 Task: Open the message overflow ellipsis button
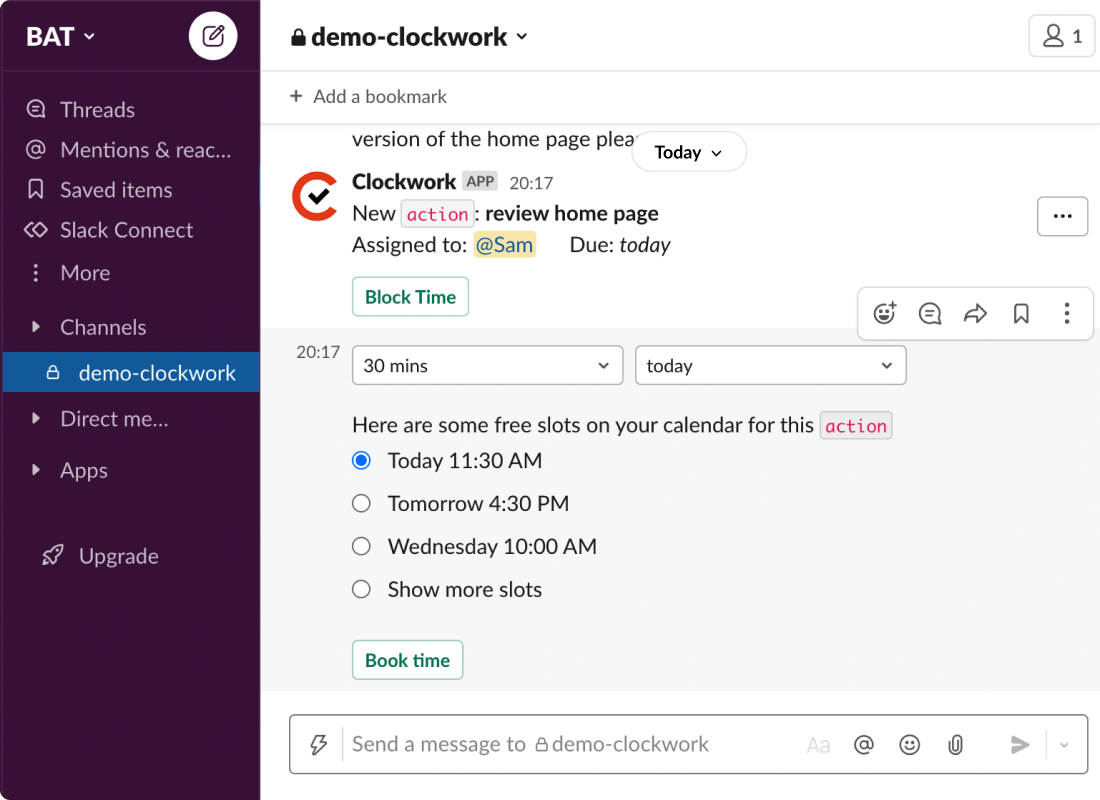pyautogui.click(x=1062, y=216)
